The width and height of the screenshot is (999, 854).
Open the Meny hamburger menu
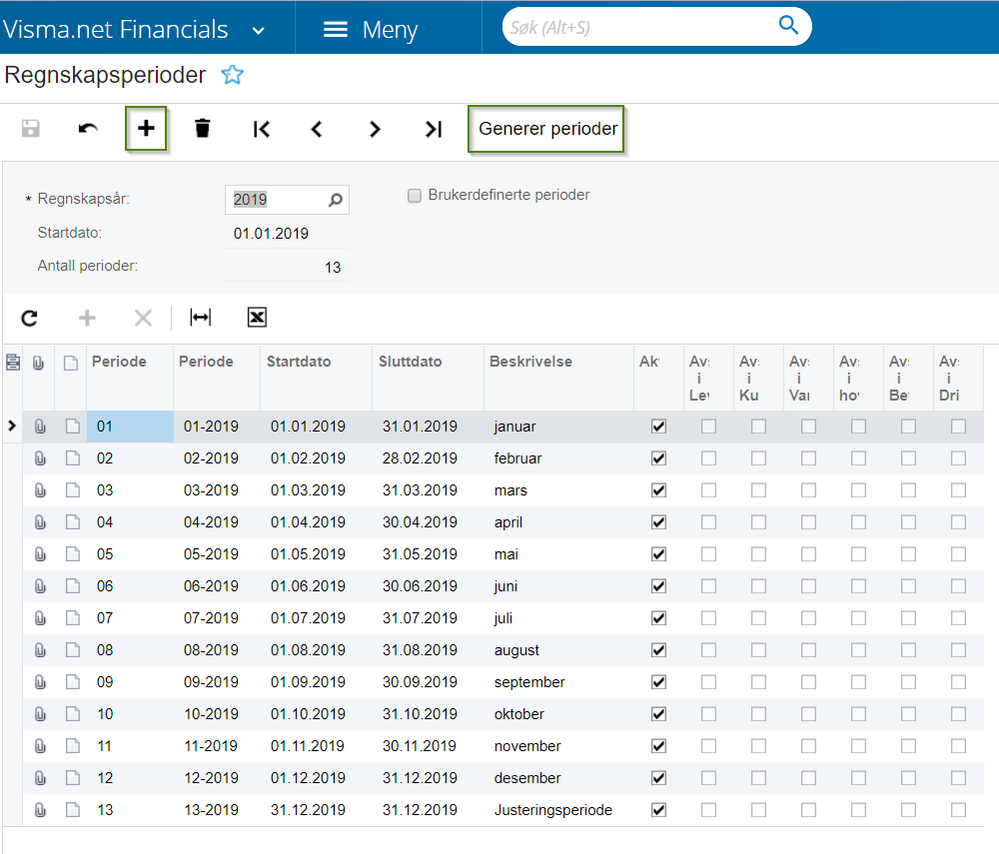coord(336,30)
